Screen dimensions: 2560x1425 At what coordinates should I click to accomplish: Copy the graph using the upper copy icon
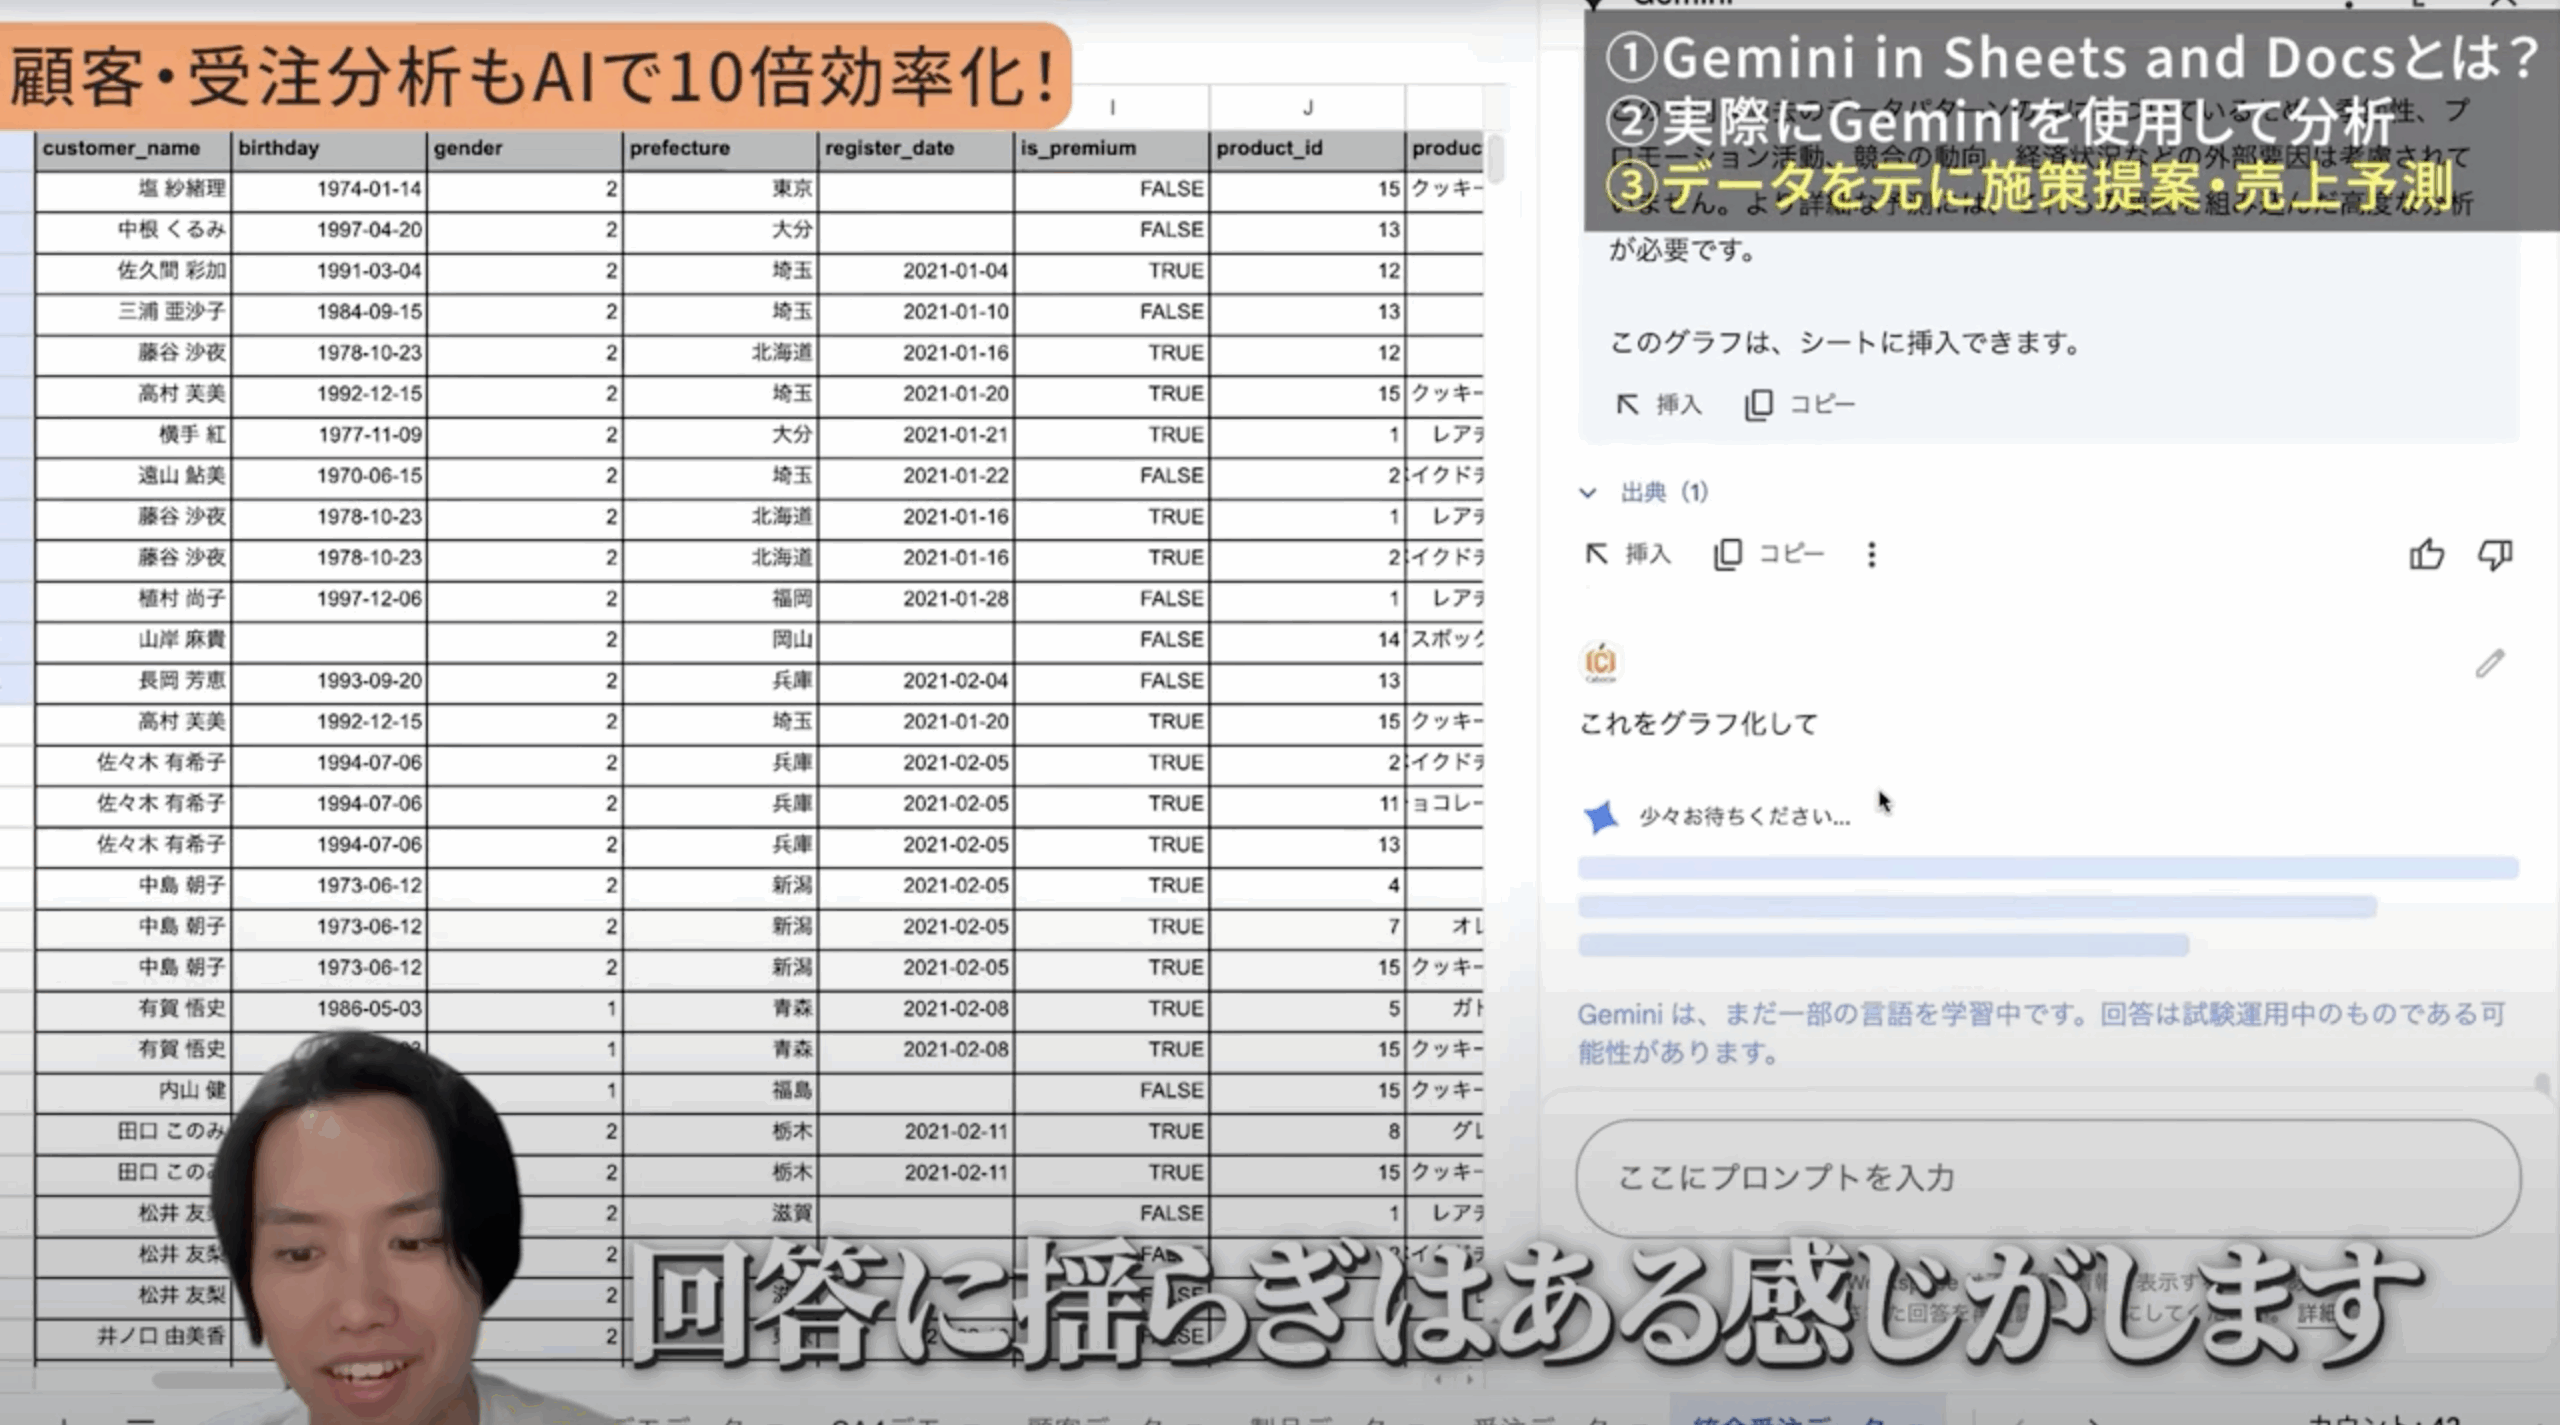(1759, 404)
